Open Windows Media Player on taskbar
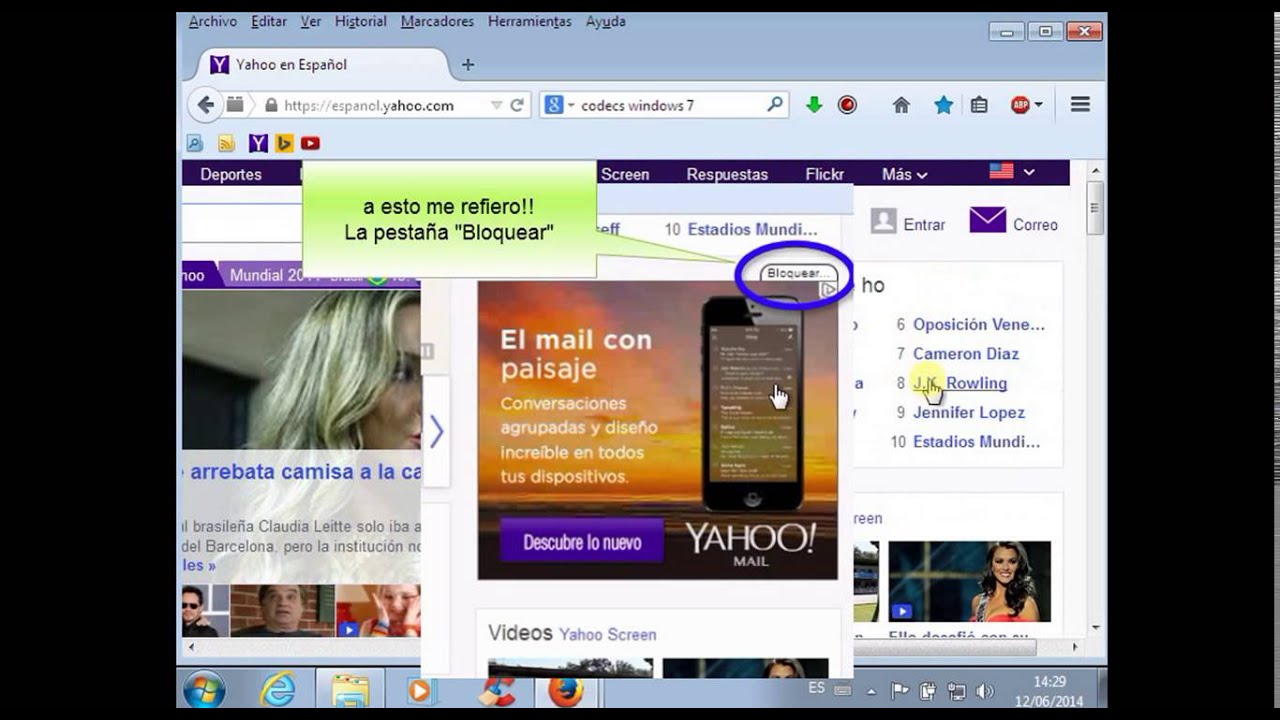Viewport: 1280px width, 720px height. tap(420, 690)
